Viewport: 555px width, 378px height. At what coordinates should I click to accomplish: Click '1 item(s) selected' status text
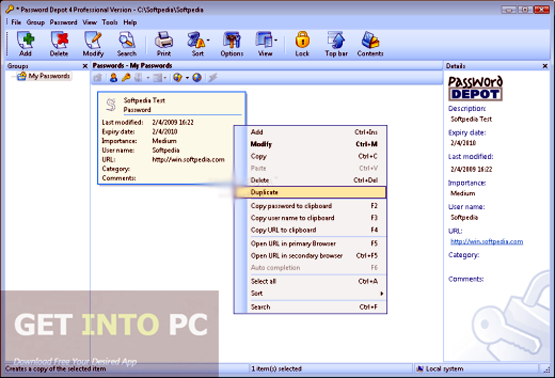pyautogui.click(x=276, y=369)
